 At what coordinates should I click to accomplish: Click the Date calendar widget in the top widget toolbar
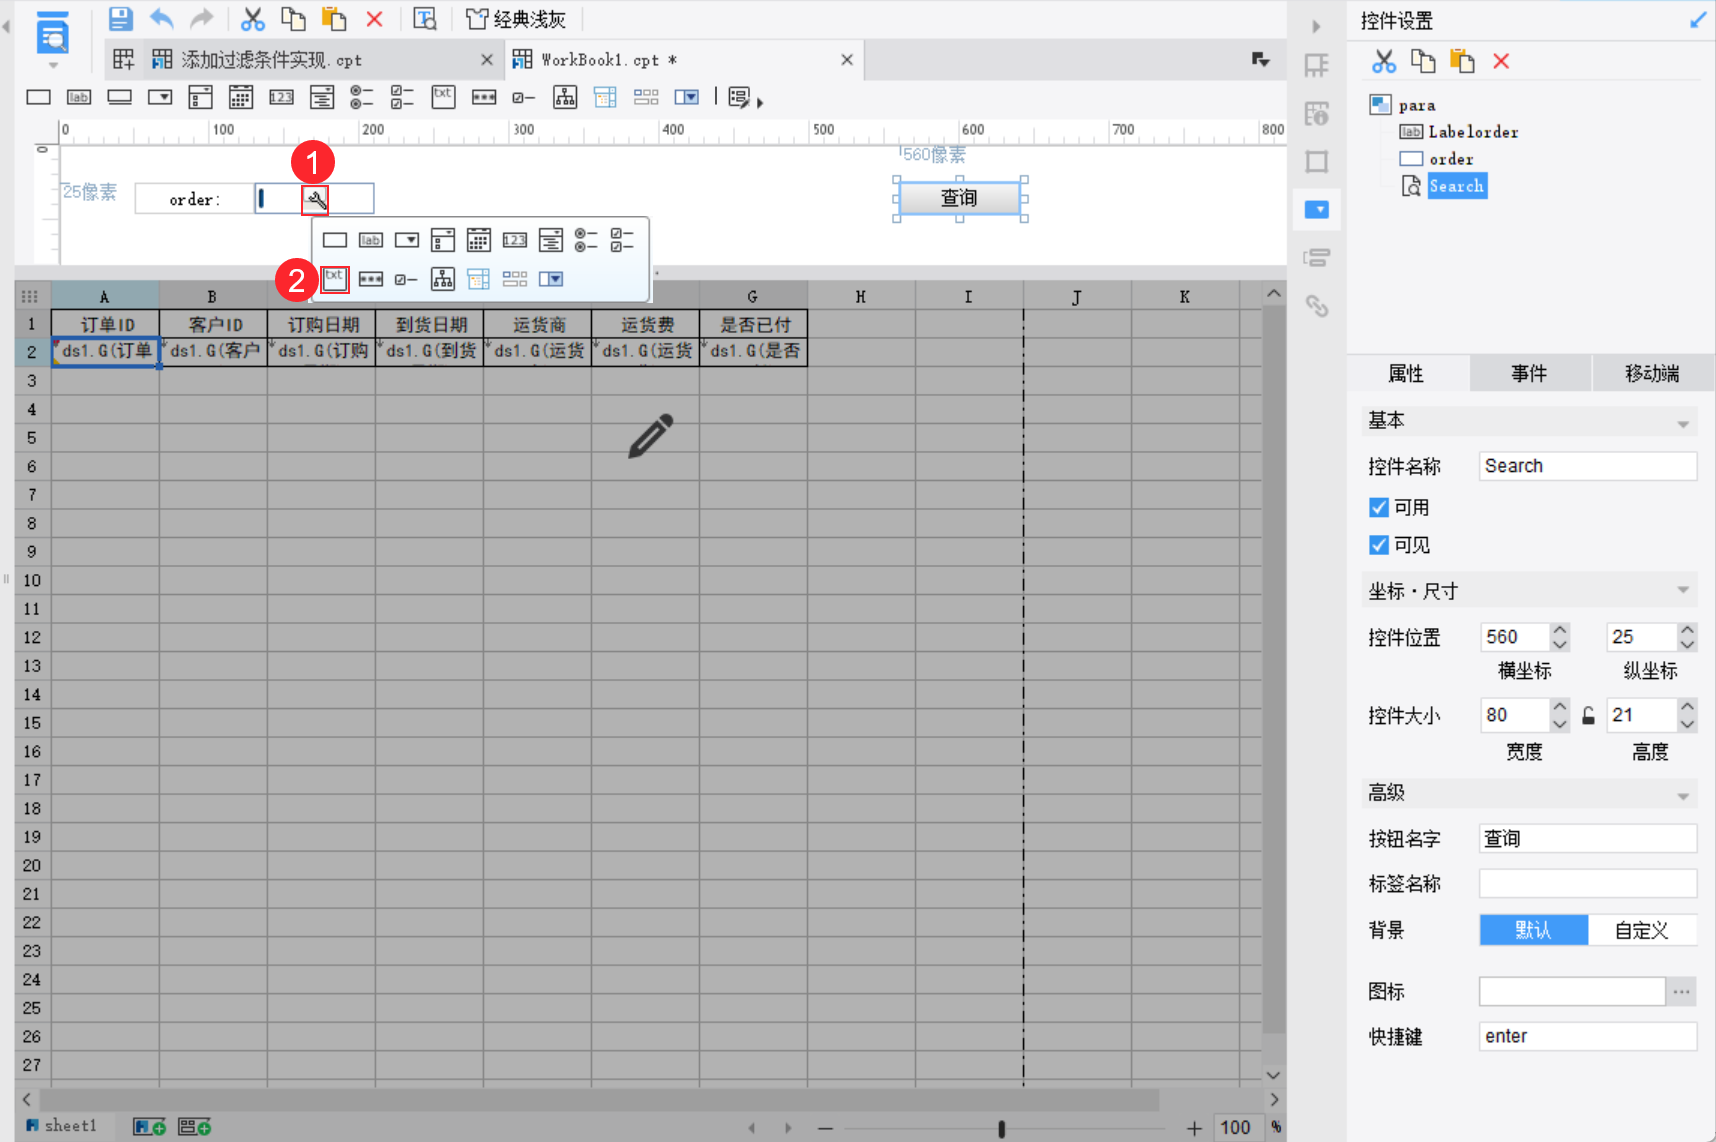coord(241,97)
